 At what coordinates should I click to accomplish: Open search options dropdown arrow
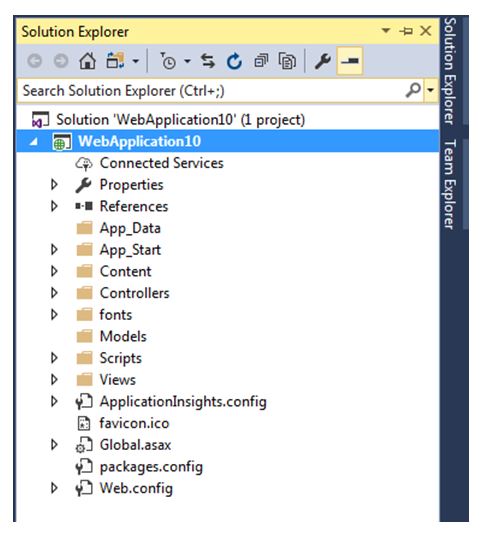pyautogui.click(x=431, y=90)
